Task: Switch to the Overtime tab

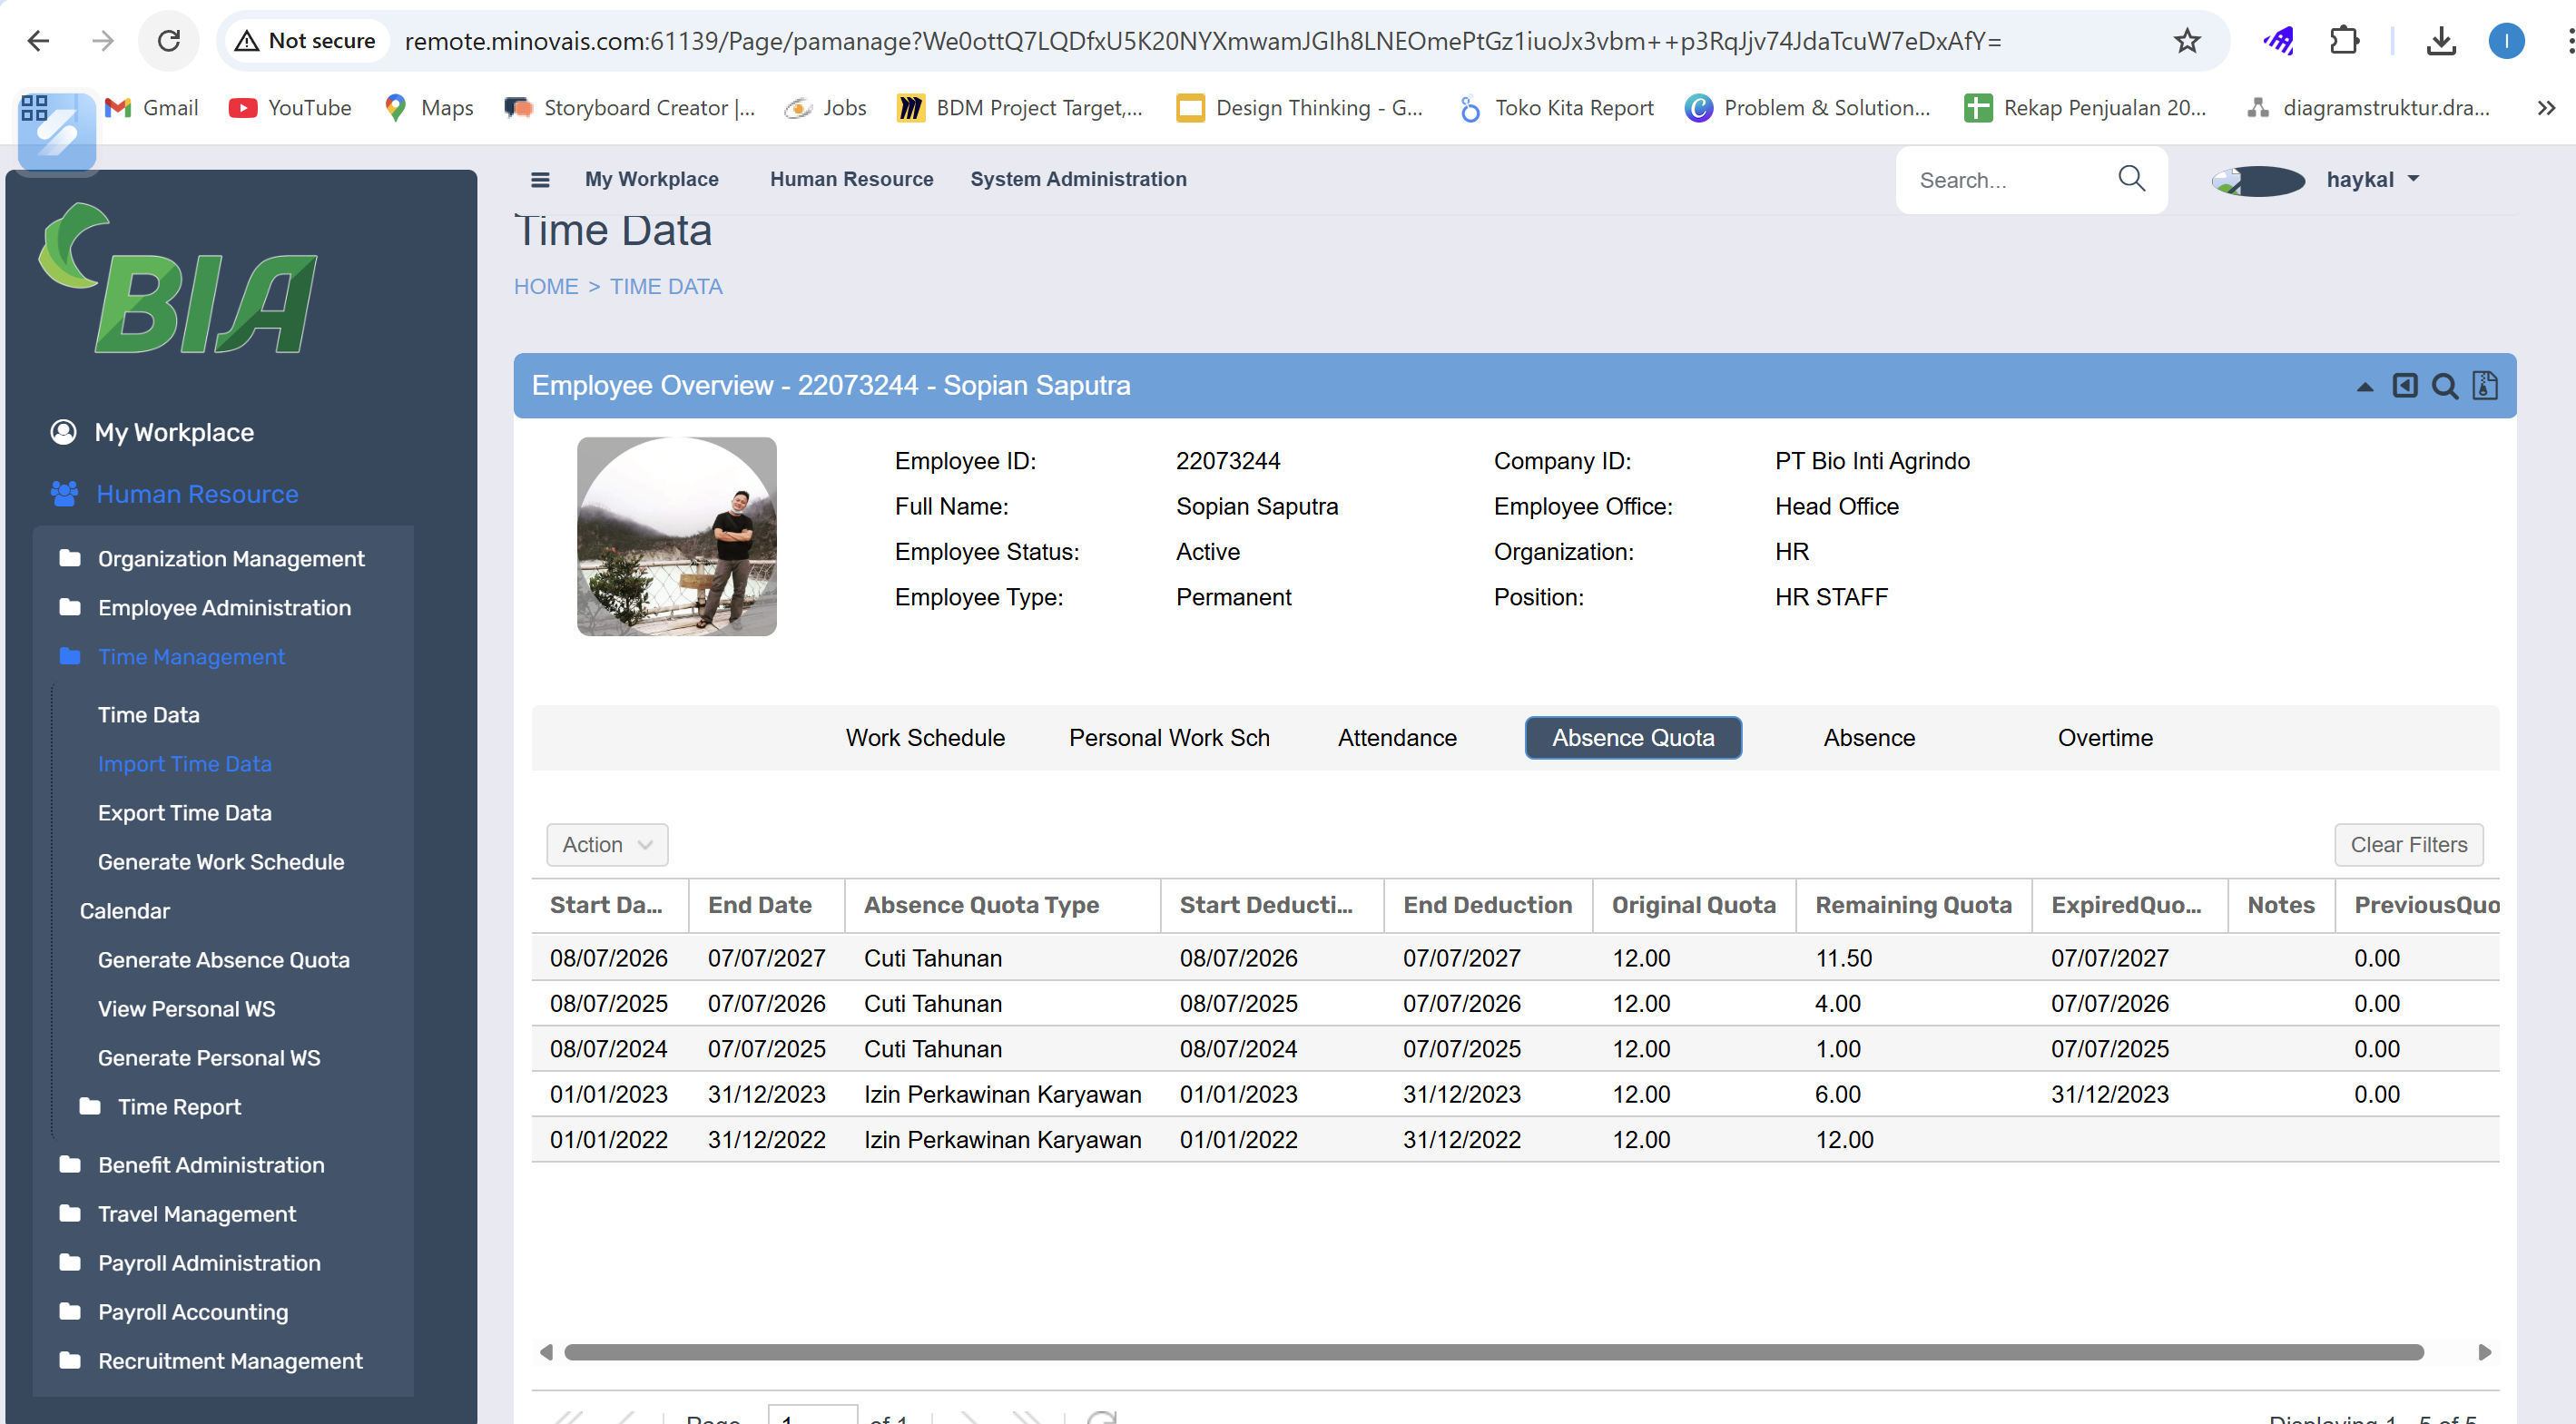Action: click(x=2104, y=738)
